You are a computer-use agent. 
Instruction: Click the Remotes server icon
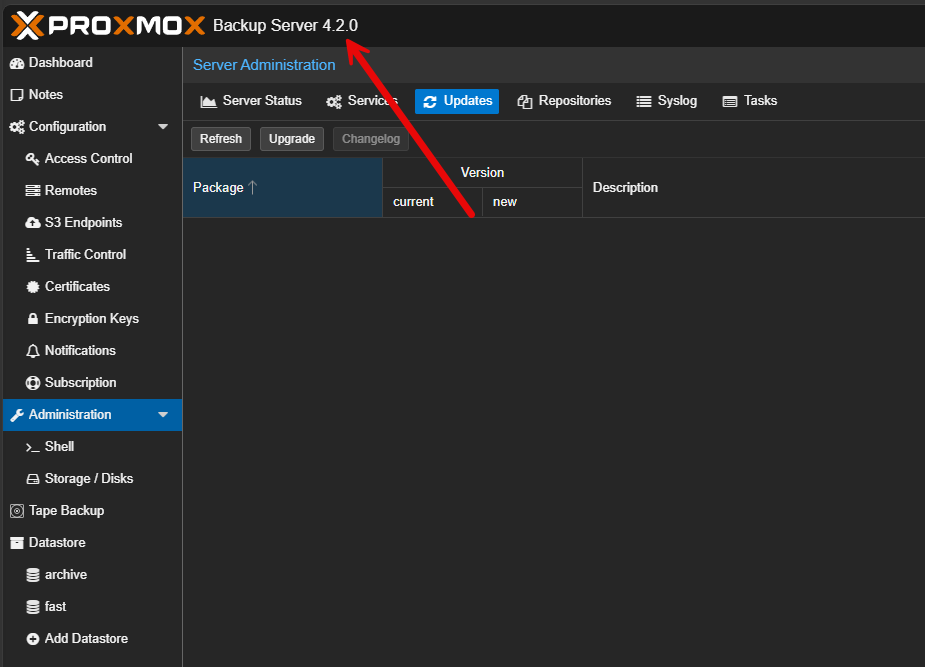coord(32,190)
